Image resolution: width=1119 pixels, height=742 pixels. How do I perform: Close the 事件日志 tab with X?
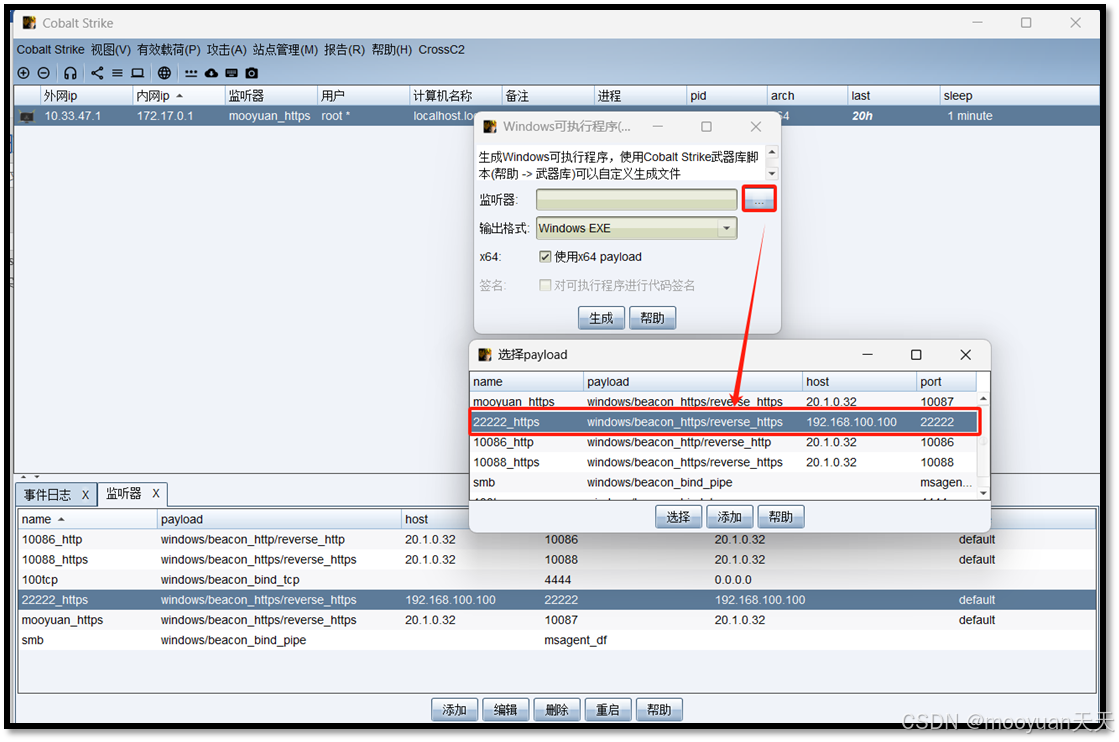click(x=85, y=494)
